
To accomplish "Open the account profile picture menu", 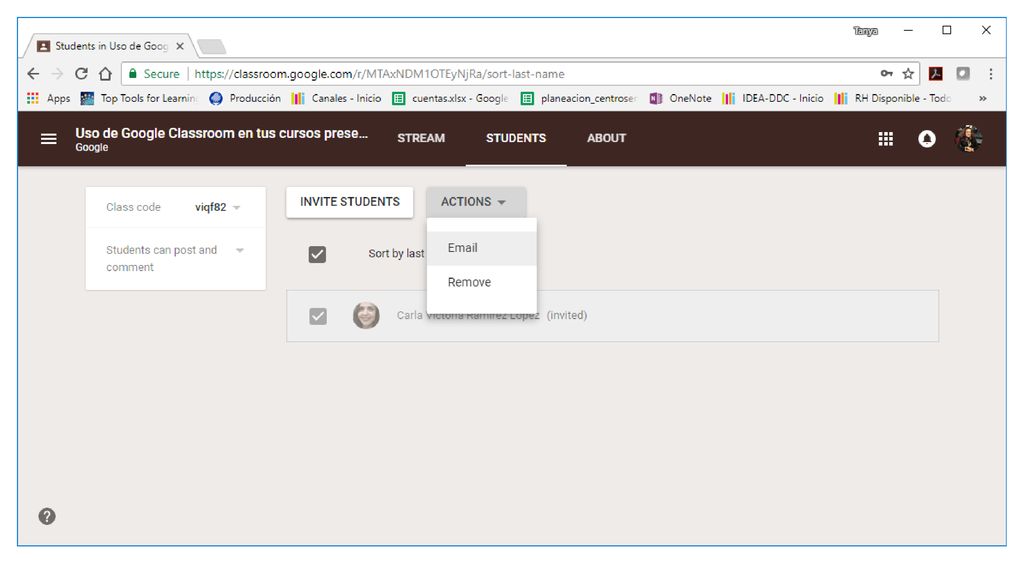I will click(968, 138).
